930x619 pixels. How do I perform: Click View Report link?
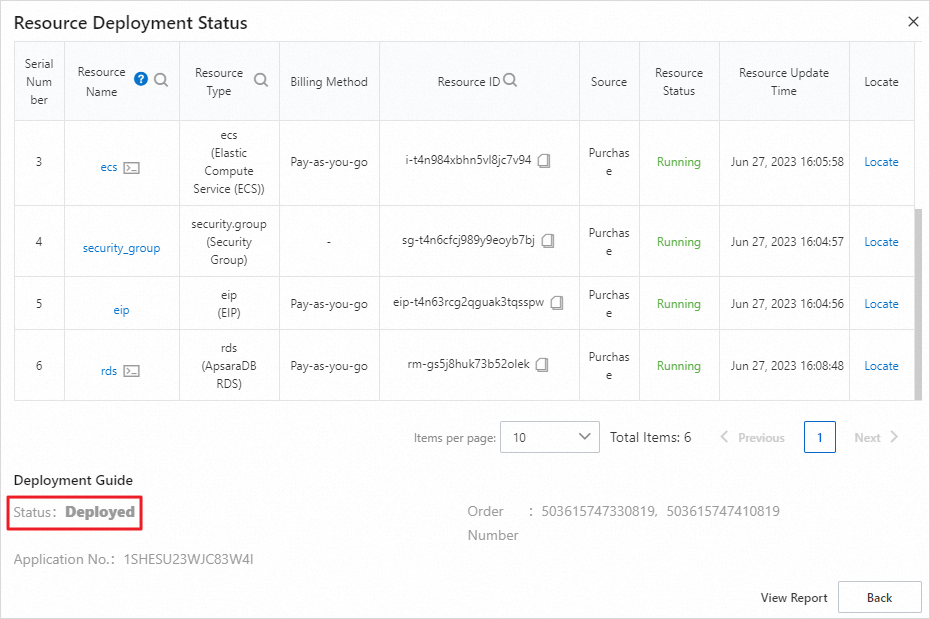[794, 598]
